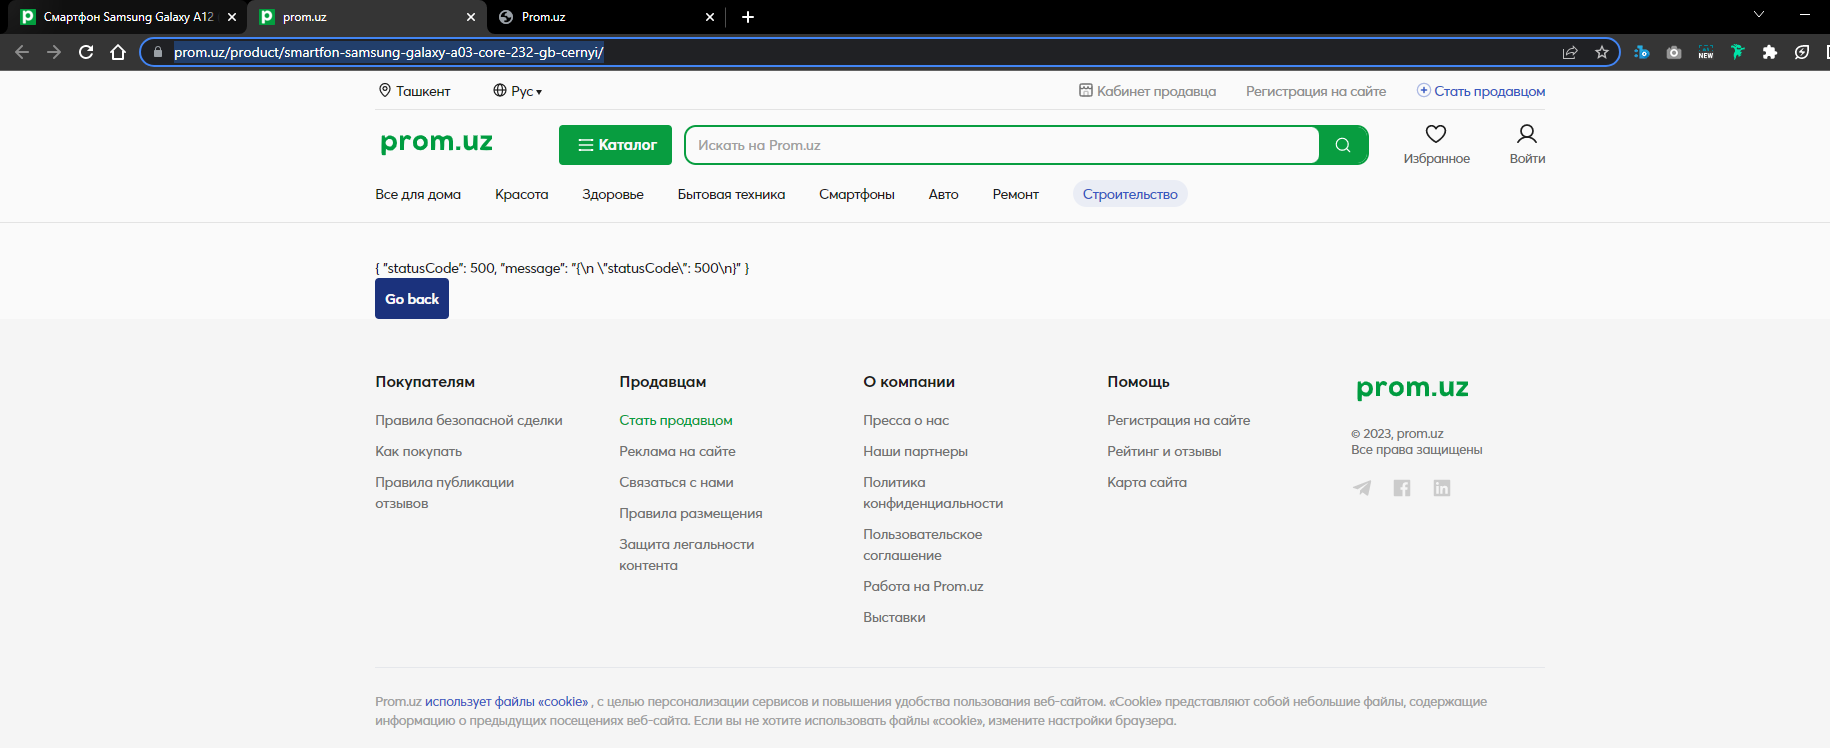Close the second prom.uz tab

471,17
